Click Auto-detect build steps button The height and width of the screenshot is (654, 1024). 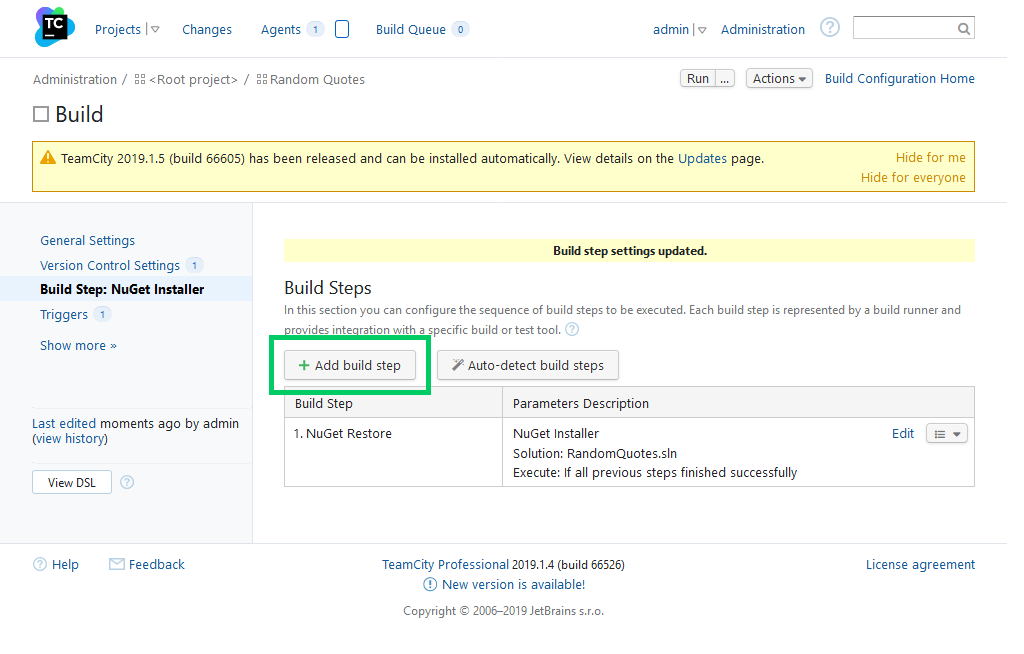pyautogui.click(x=528, y=365)
